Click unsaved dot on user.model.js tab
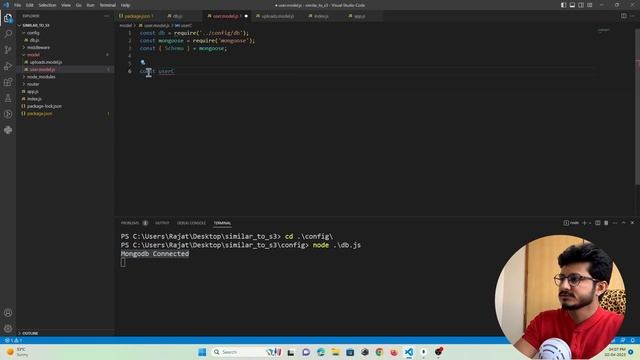 pos(246,16)
